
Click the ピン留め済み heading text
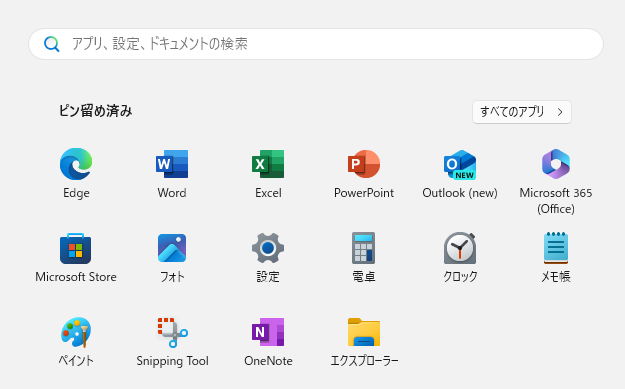point(96,111)
